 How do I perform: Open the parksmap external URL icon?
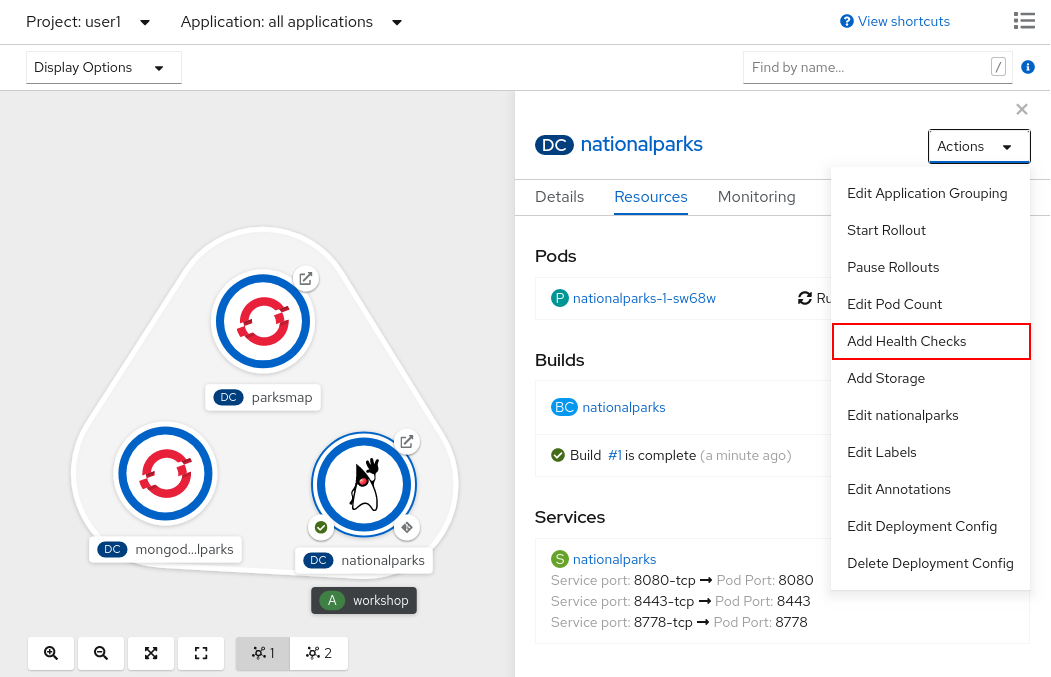[306, 279]
